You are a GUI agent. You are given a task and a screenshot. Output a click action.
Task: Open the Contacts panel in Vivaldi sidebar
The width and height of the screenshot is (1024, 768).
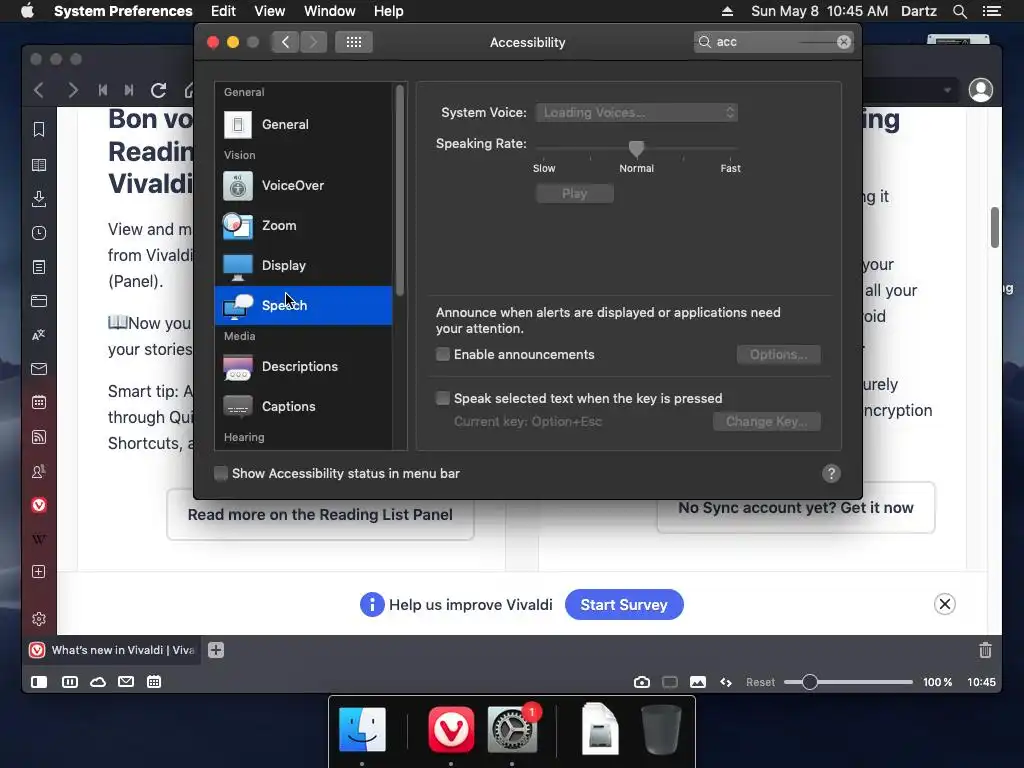point(39,471)
